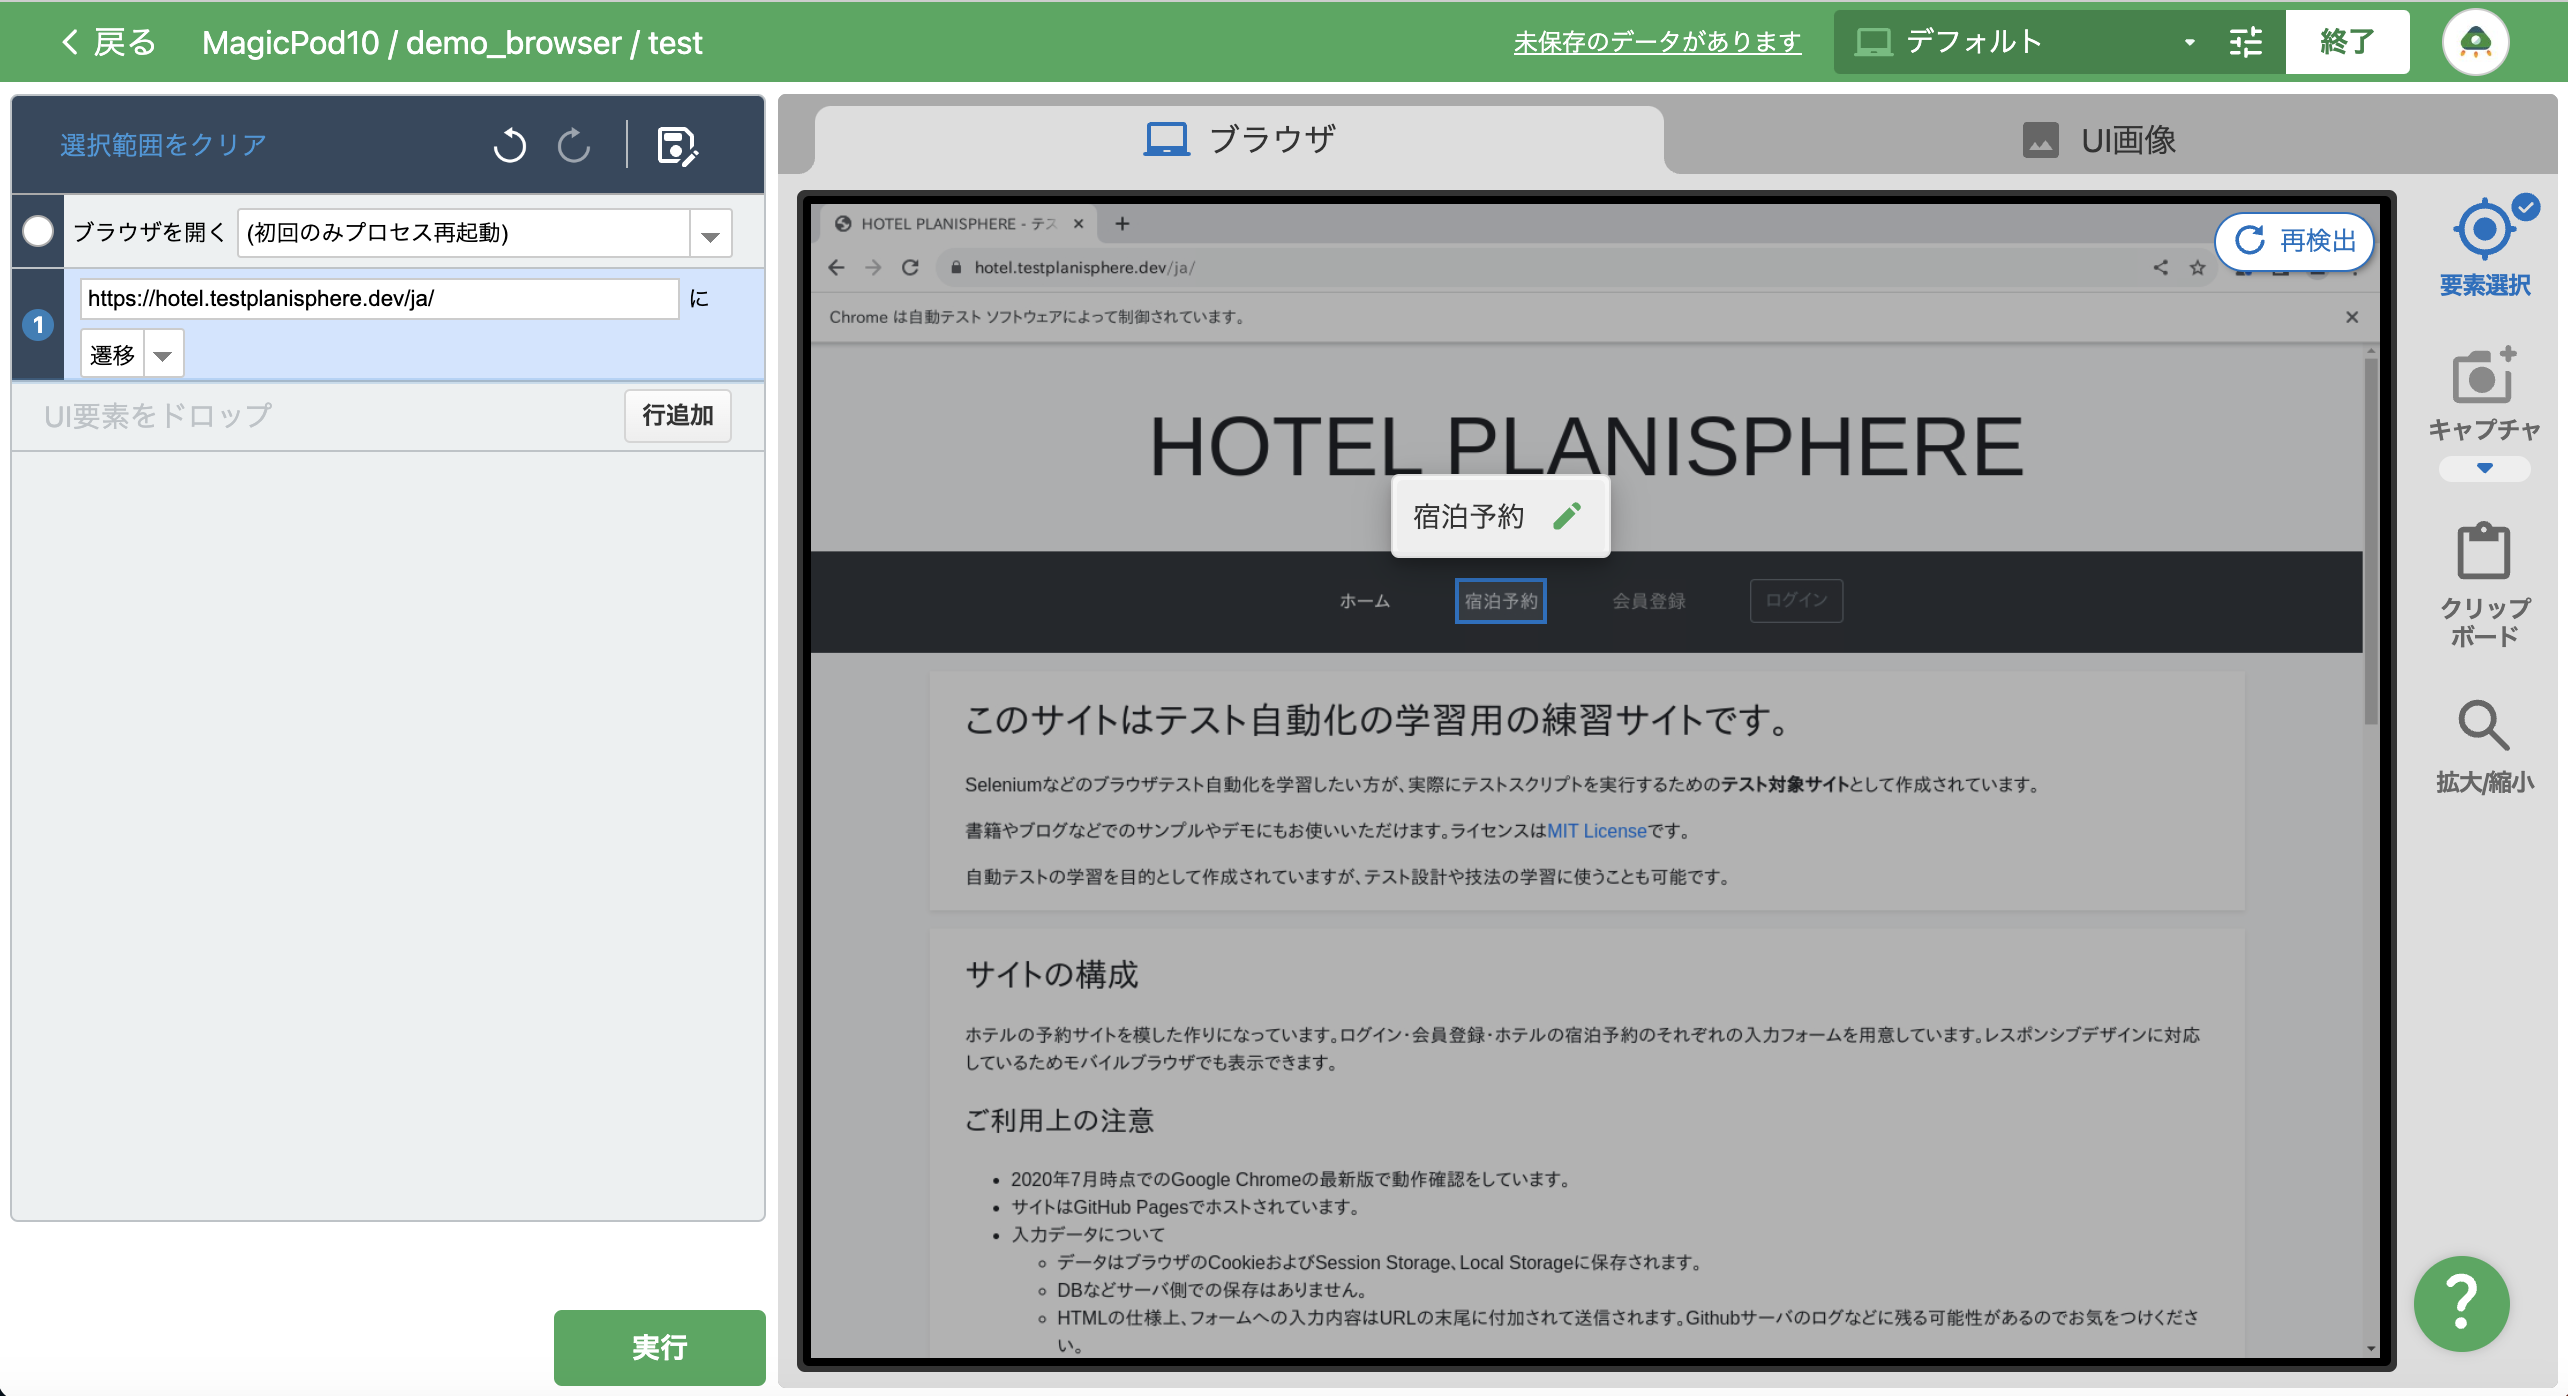Click the 終了 button
This screenshot has height=1396, width=2568.
(x=2346, y=42)
